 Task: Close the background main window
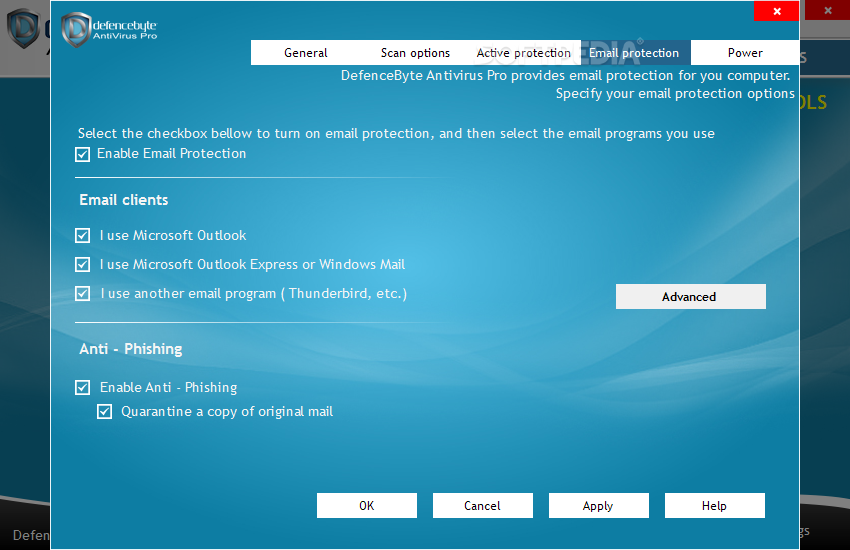click(x=827, y=10)
